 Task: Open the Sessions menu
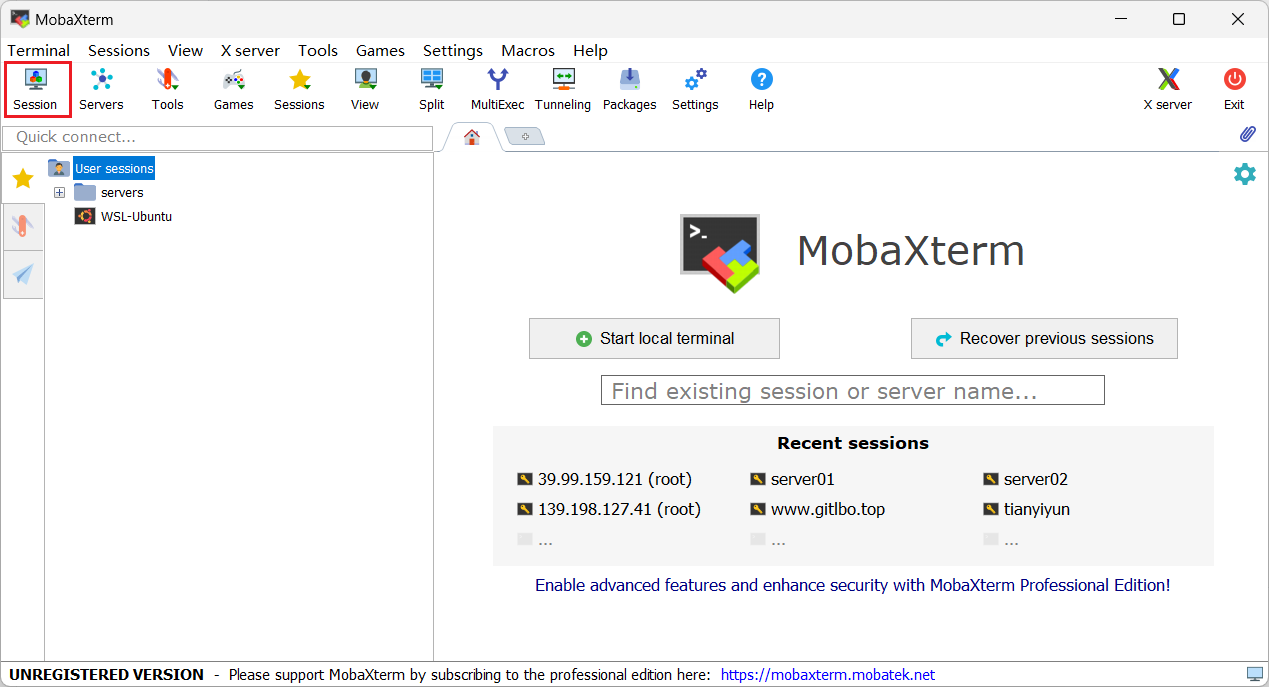[119, 50]
